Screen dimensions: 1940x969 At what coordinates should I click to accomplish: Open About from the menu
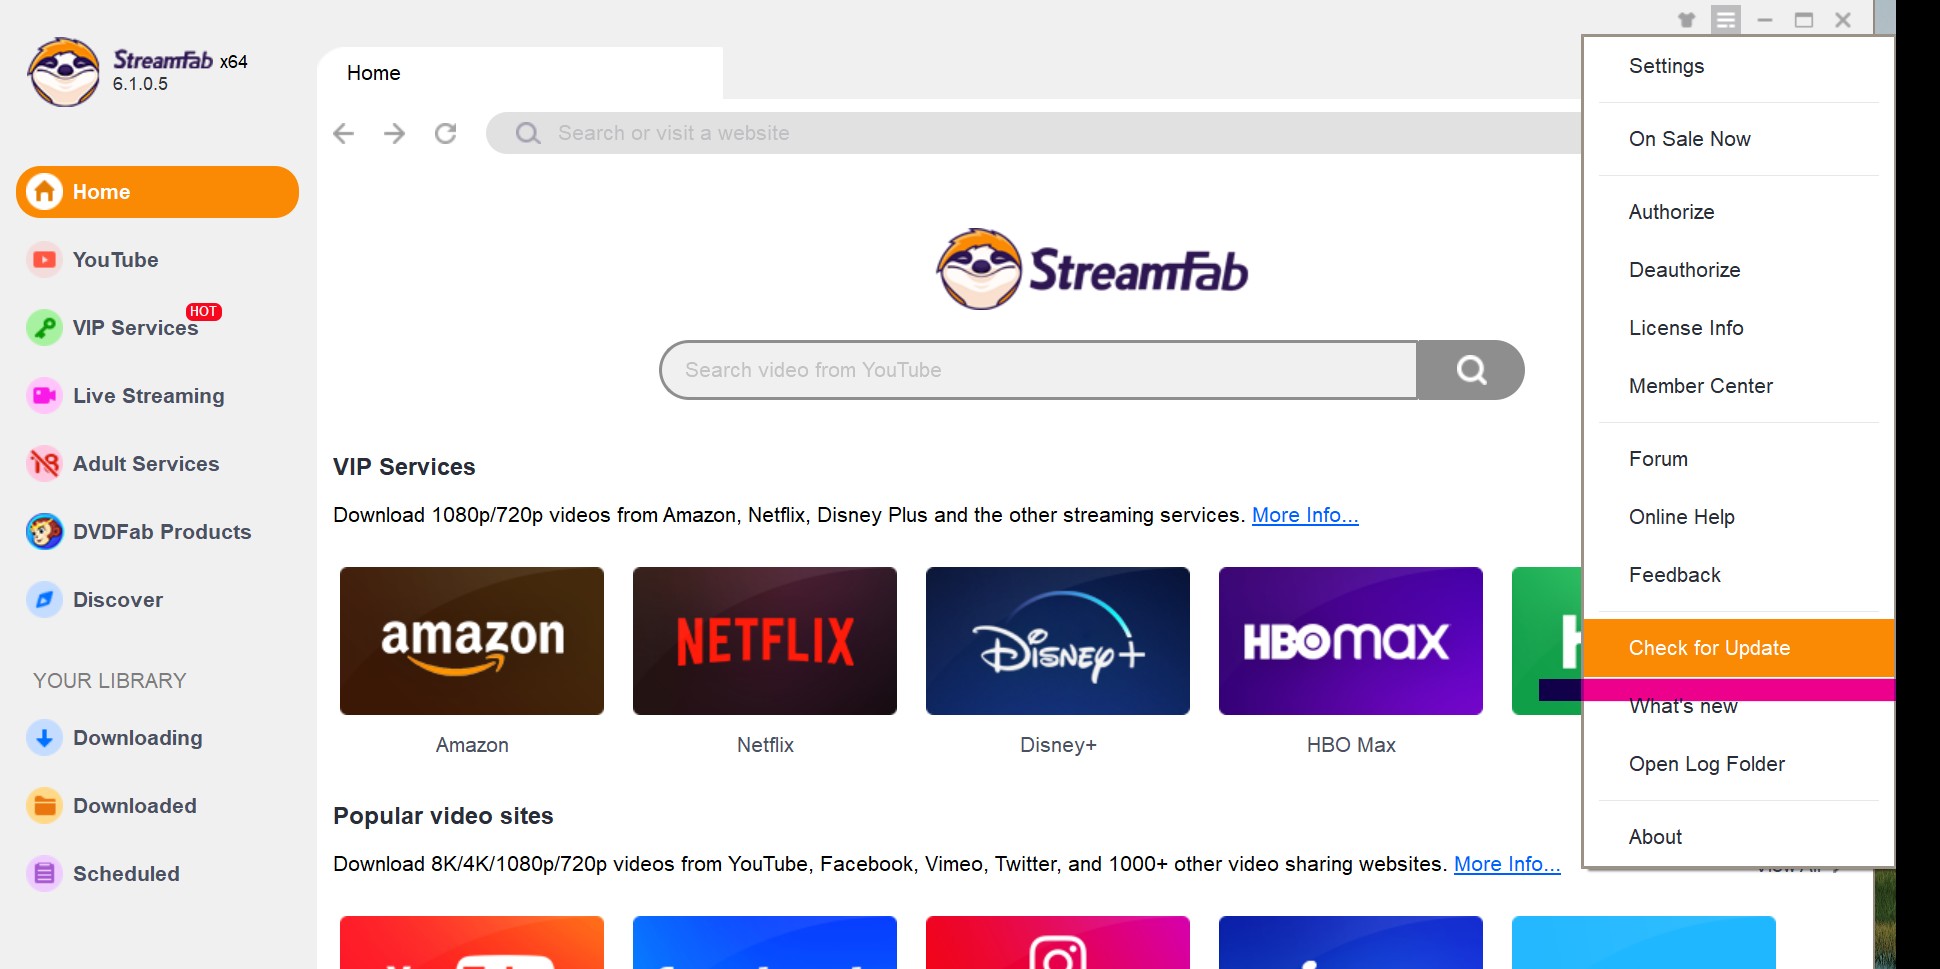[1738, 837]
